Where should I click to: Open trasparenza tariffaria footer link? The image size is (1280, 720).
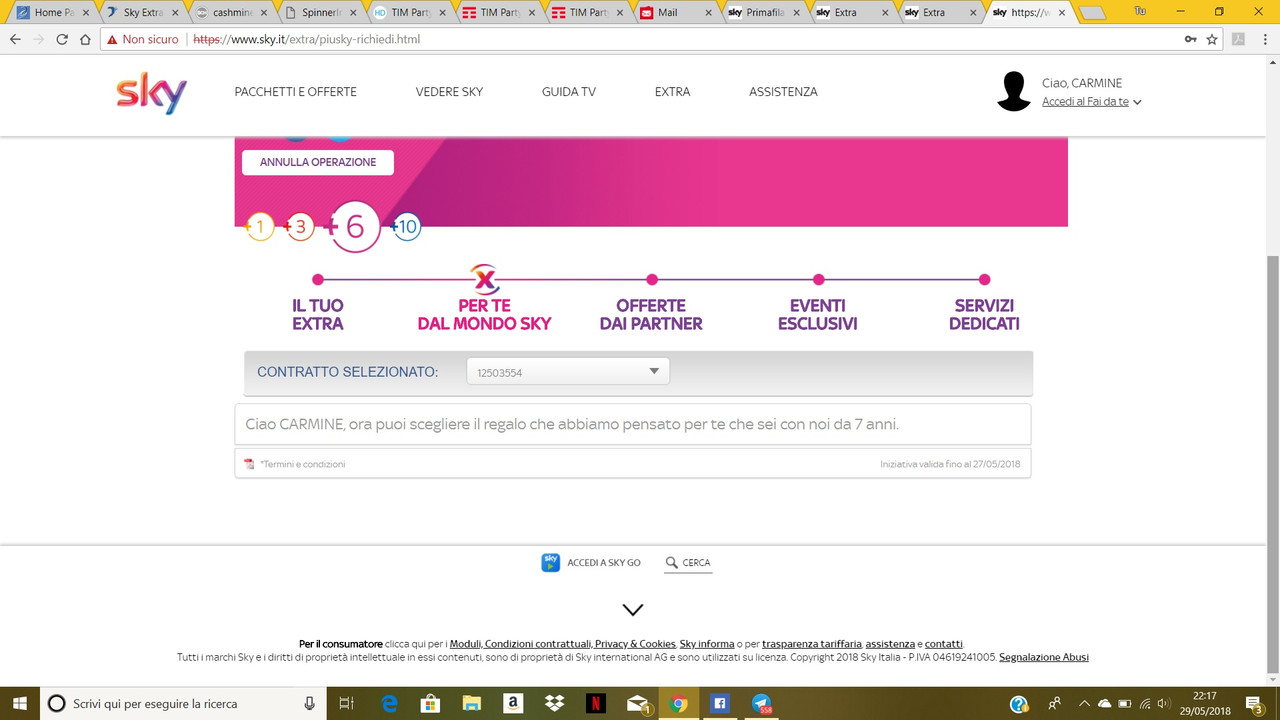[812, 644]
